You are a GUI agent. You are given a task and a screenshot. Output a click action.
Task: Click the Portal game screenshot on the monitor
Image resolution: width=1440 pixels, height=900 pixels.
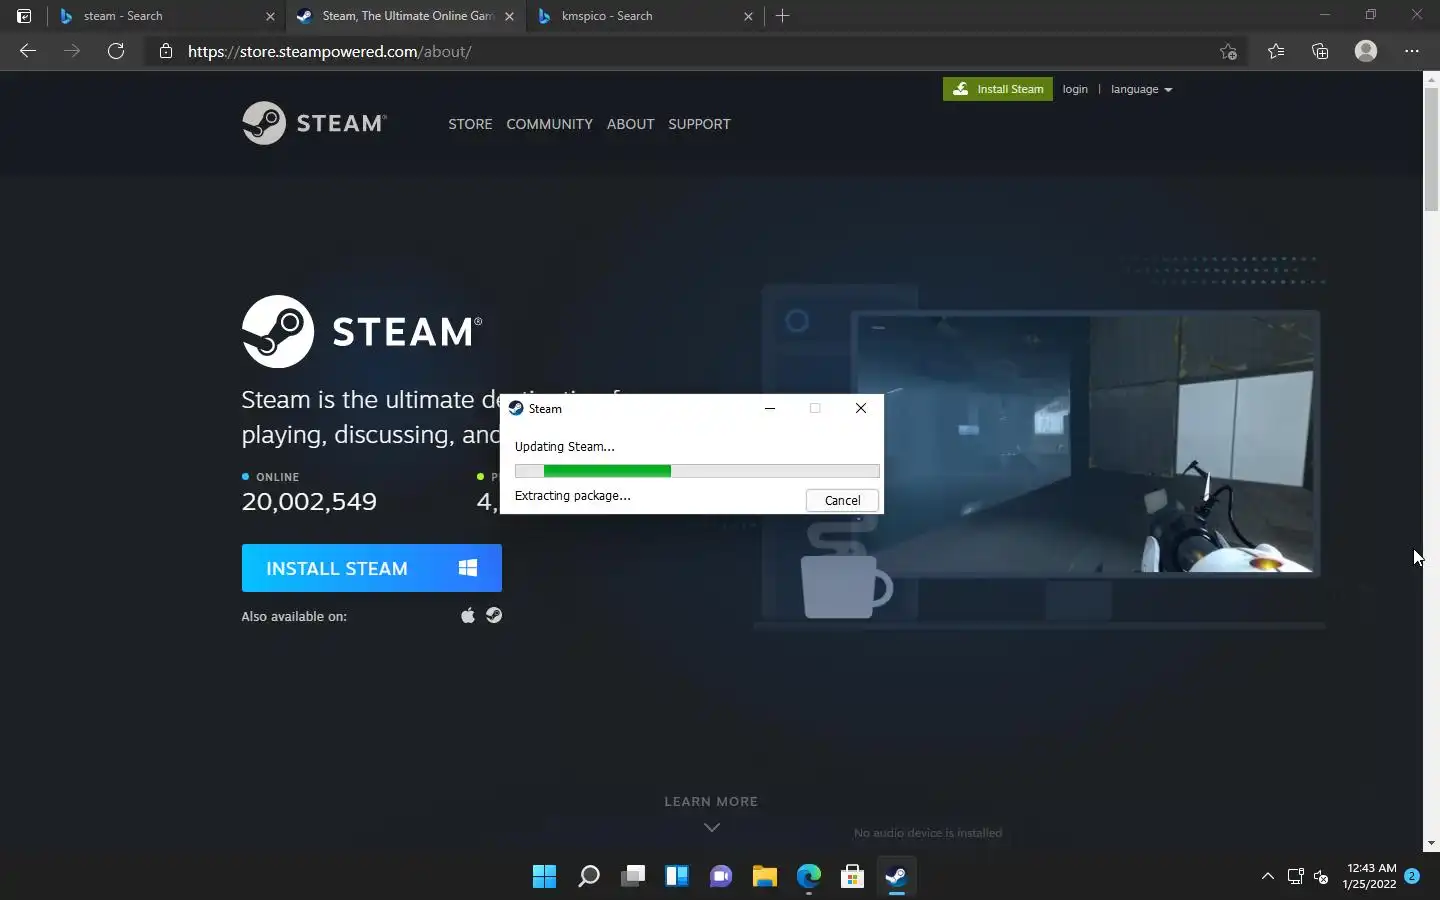[x=1085, y=444]
